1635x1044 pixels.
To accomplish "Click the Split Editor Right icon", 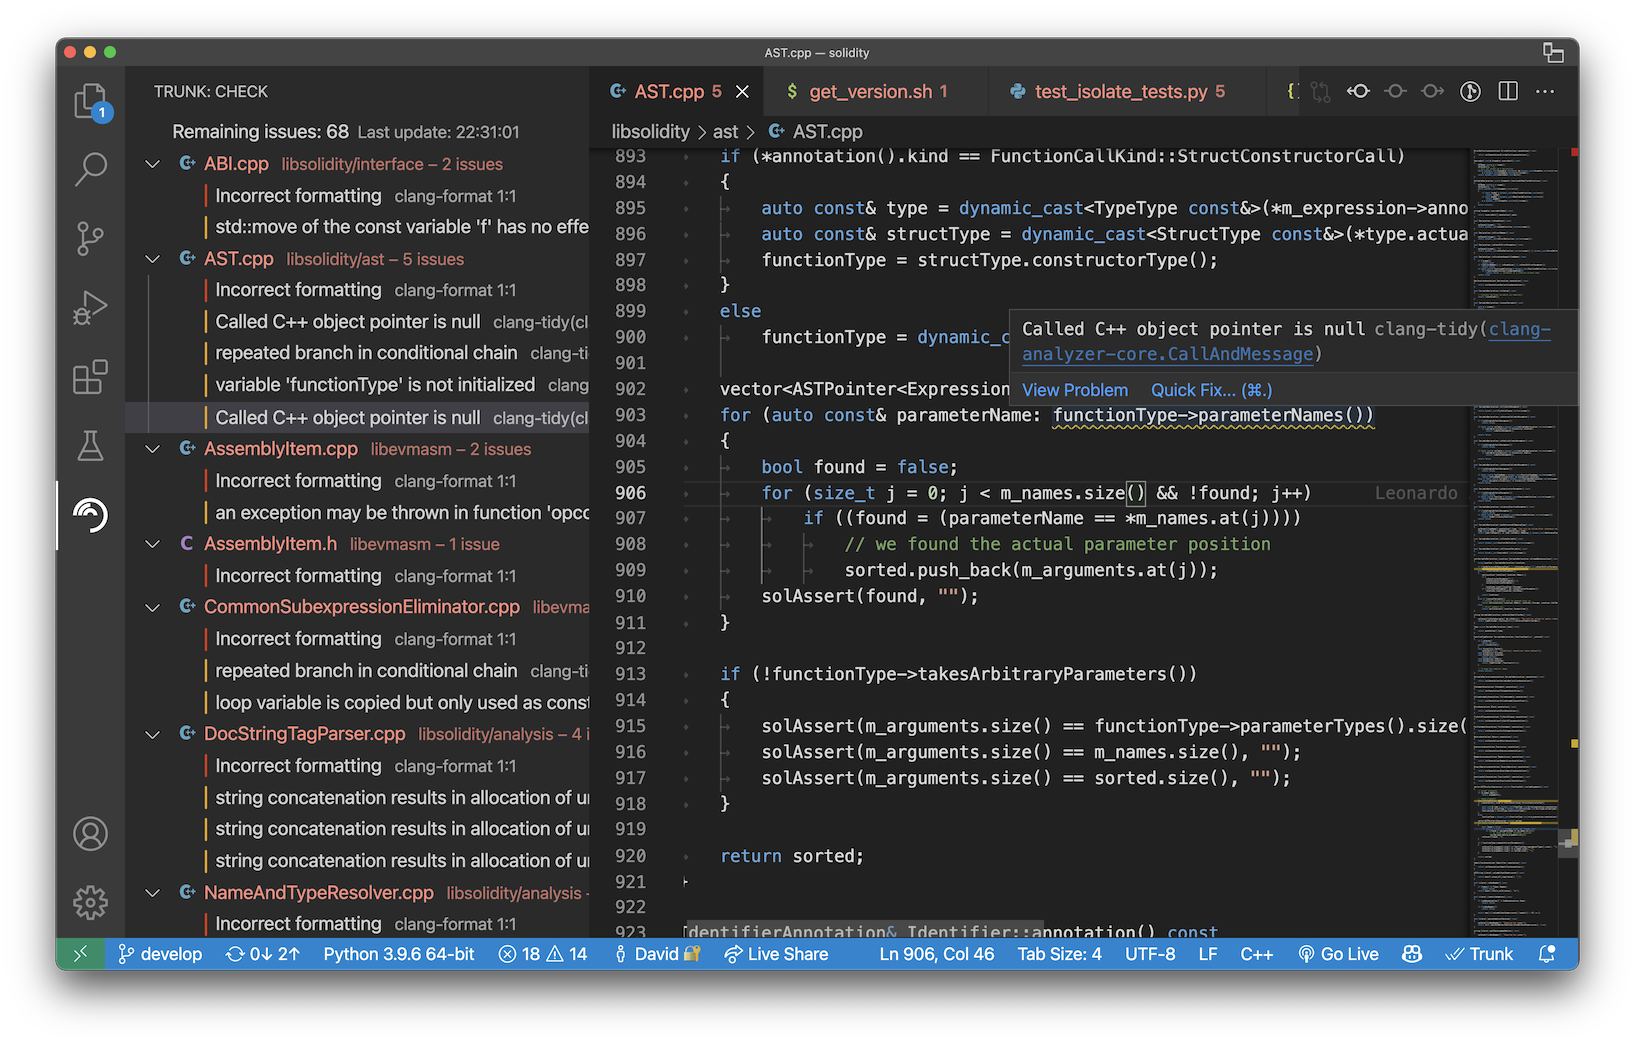I will [x=1508, y=91].
